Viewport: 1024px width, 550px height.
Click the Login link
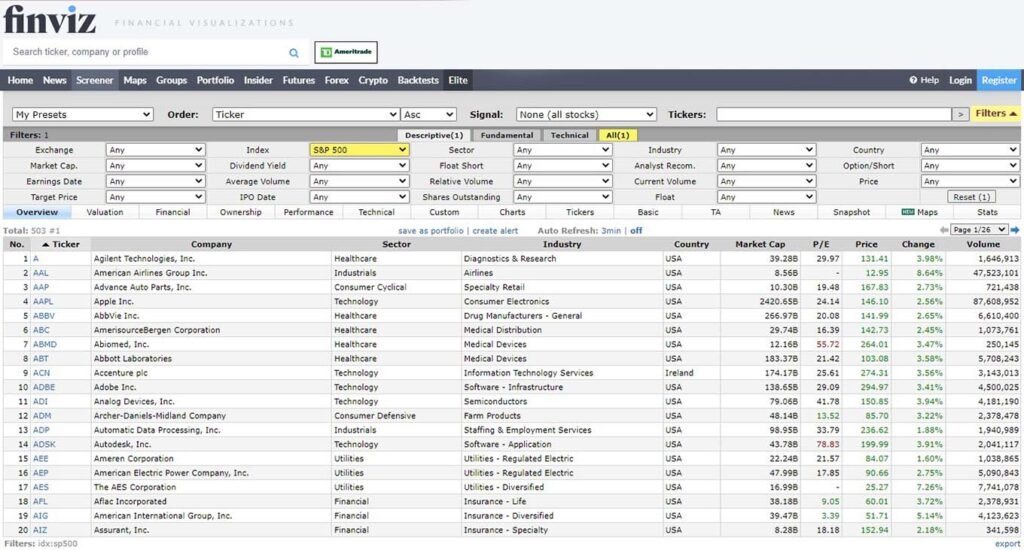coord(960,80)
